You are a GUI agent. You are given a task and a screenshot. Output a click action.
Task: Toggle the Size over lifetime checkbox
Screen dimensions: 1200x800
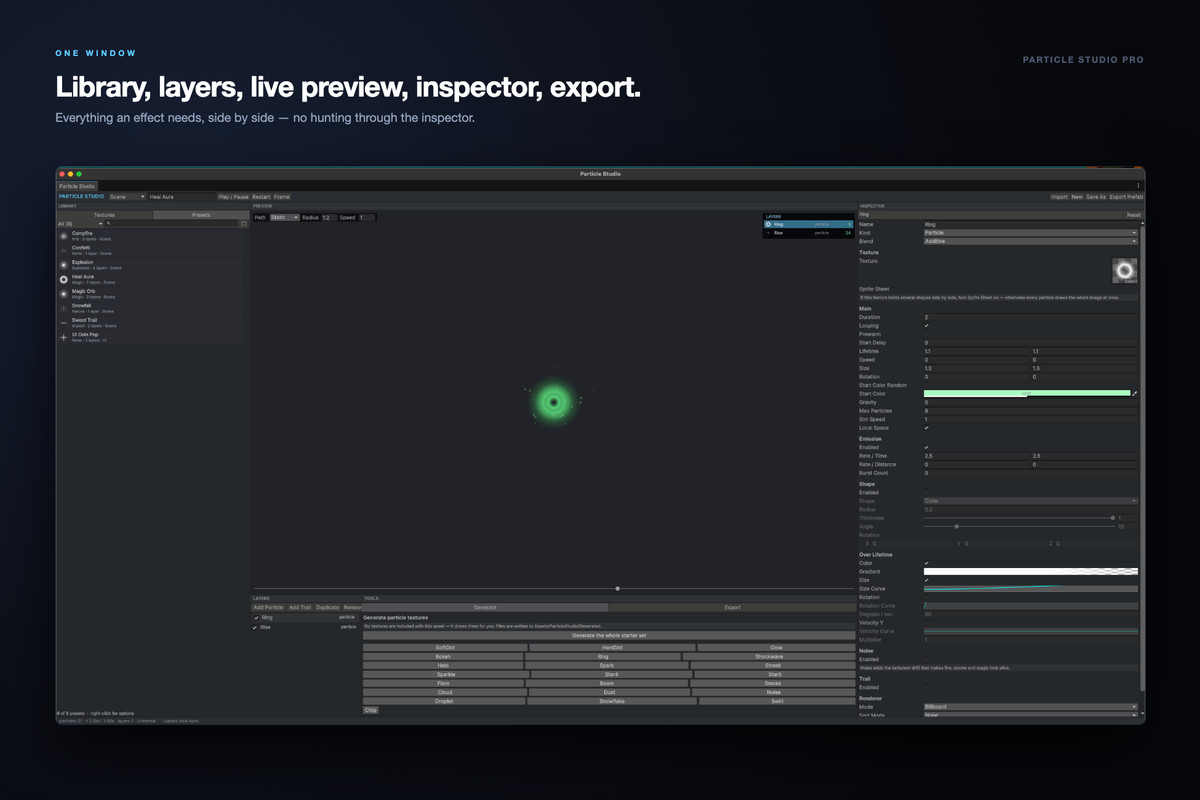pos(927,580)
